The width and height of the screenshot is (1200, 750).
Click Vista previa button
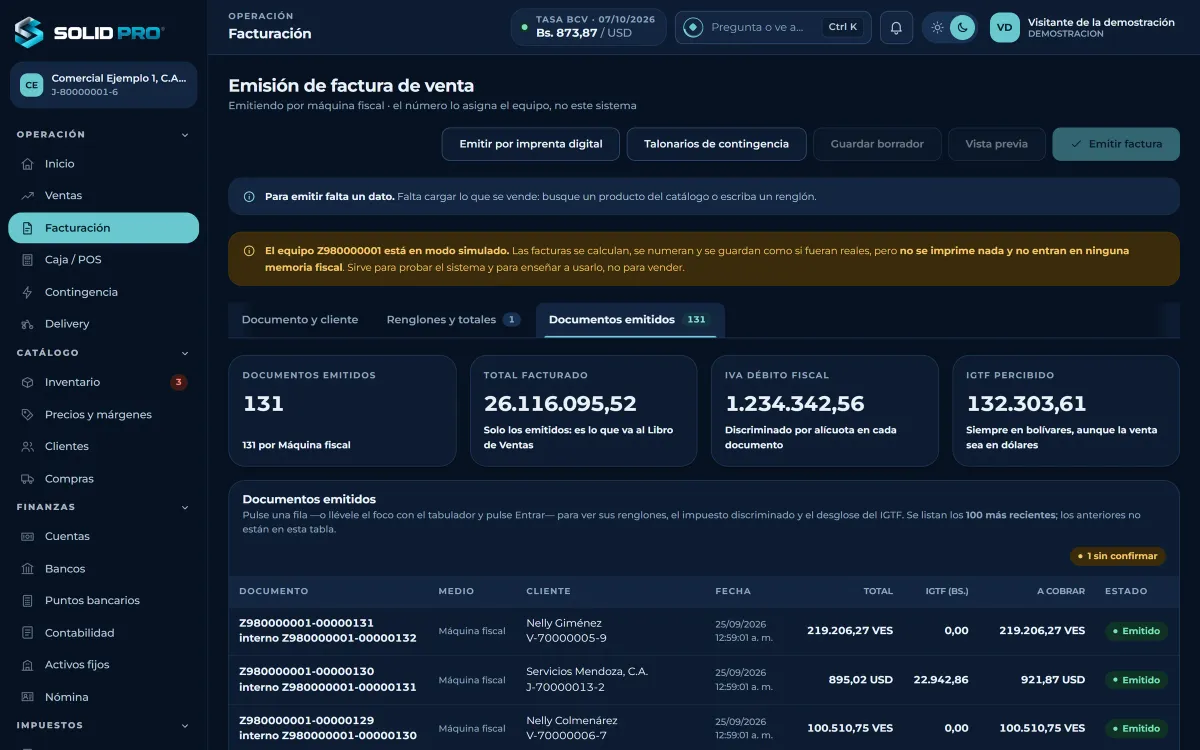point(996,144)
